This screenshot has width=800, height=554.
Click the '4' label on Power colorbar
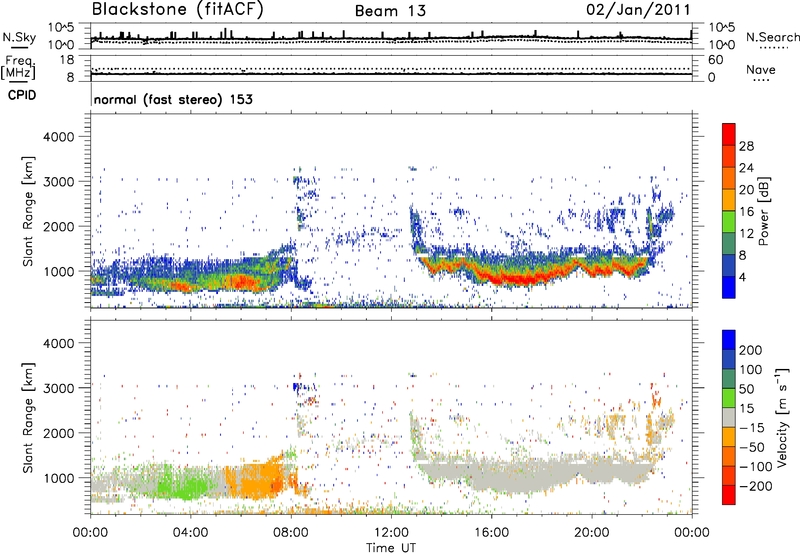point(742,277)
